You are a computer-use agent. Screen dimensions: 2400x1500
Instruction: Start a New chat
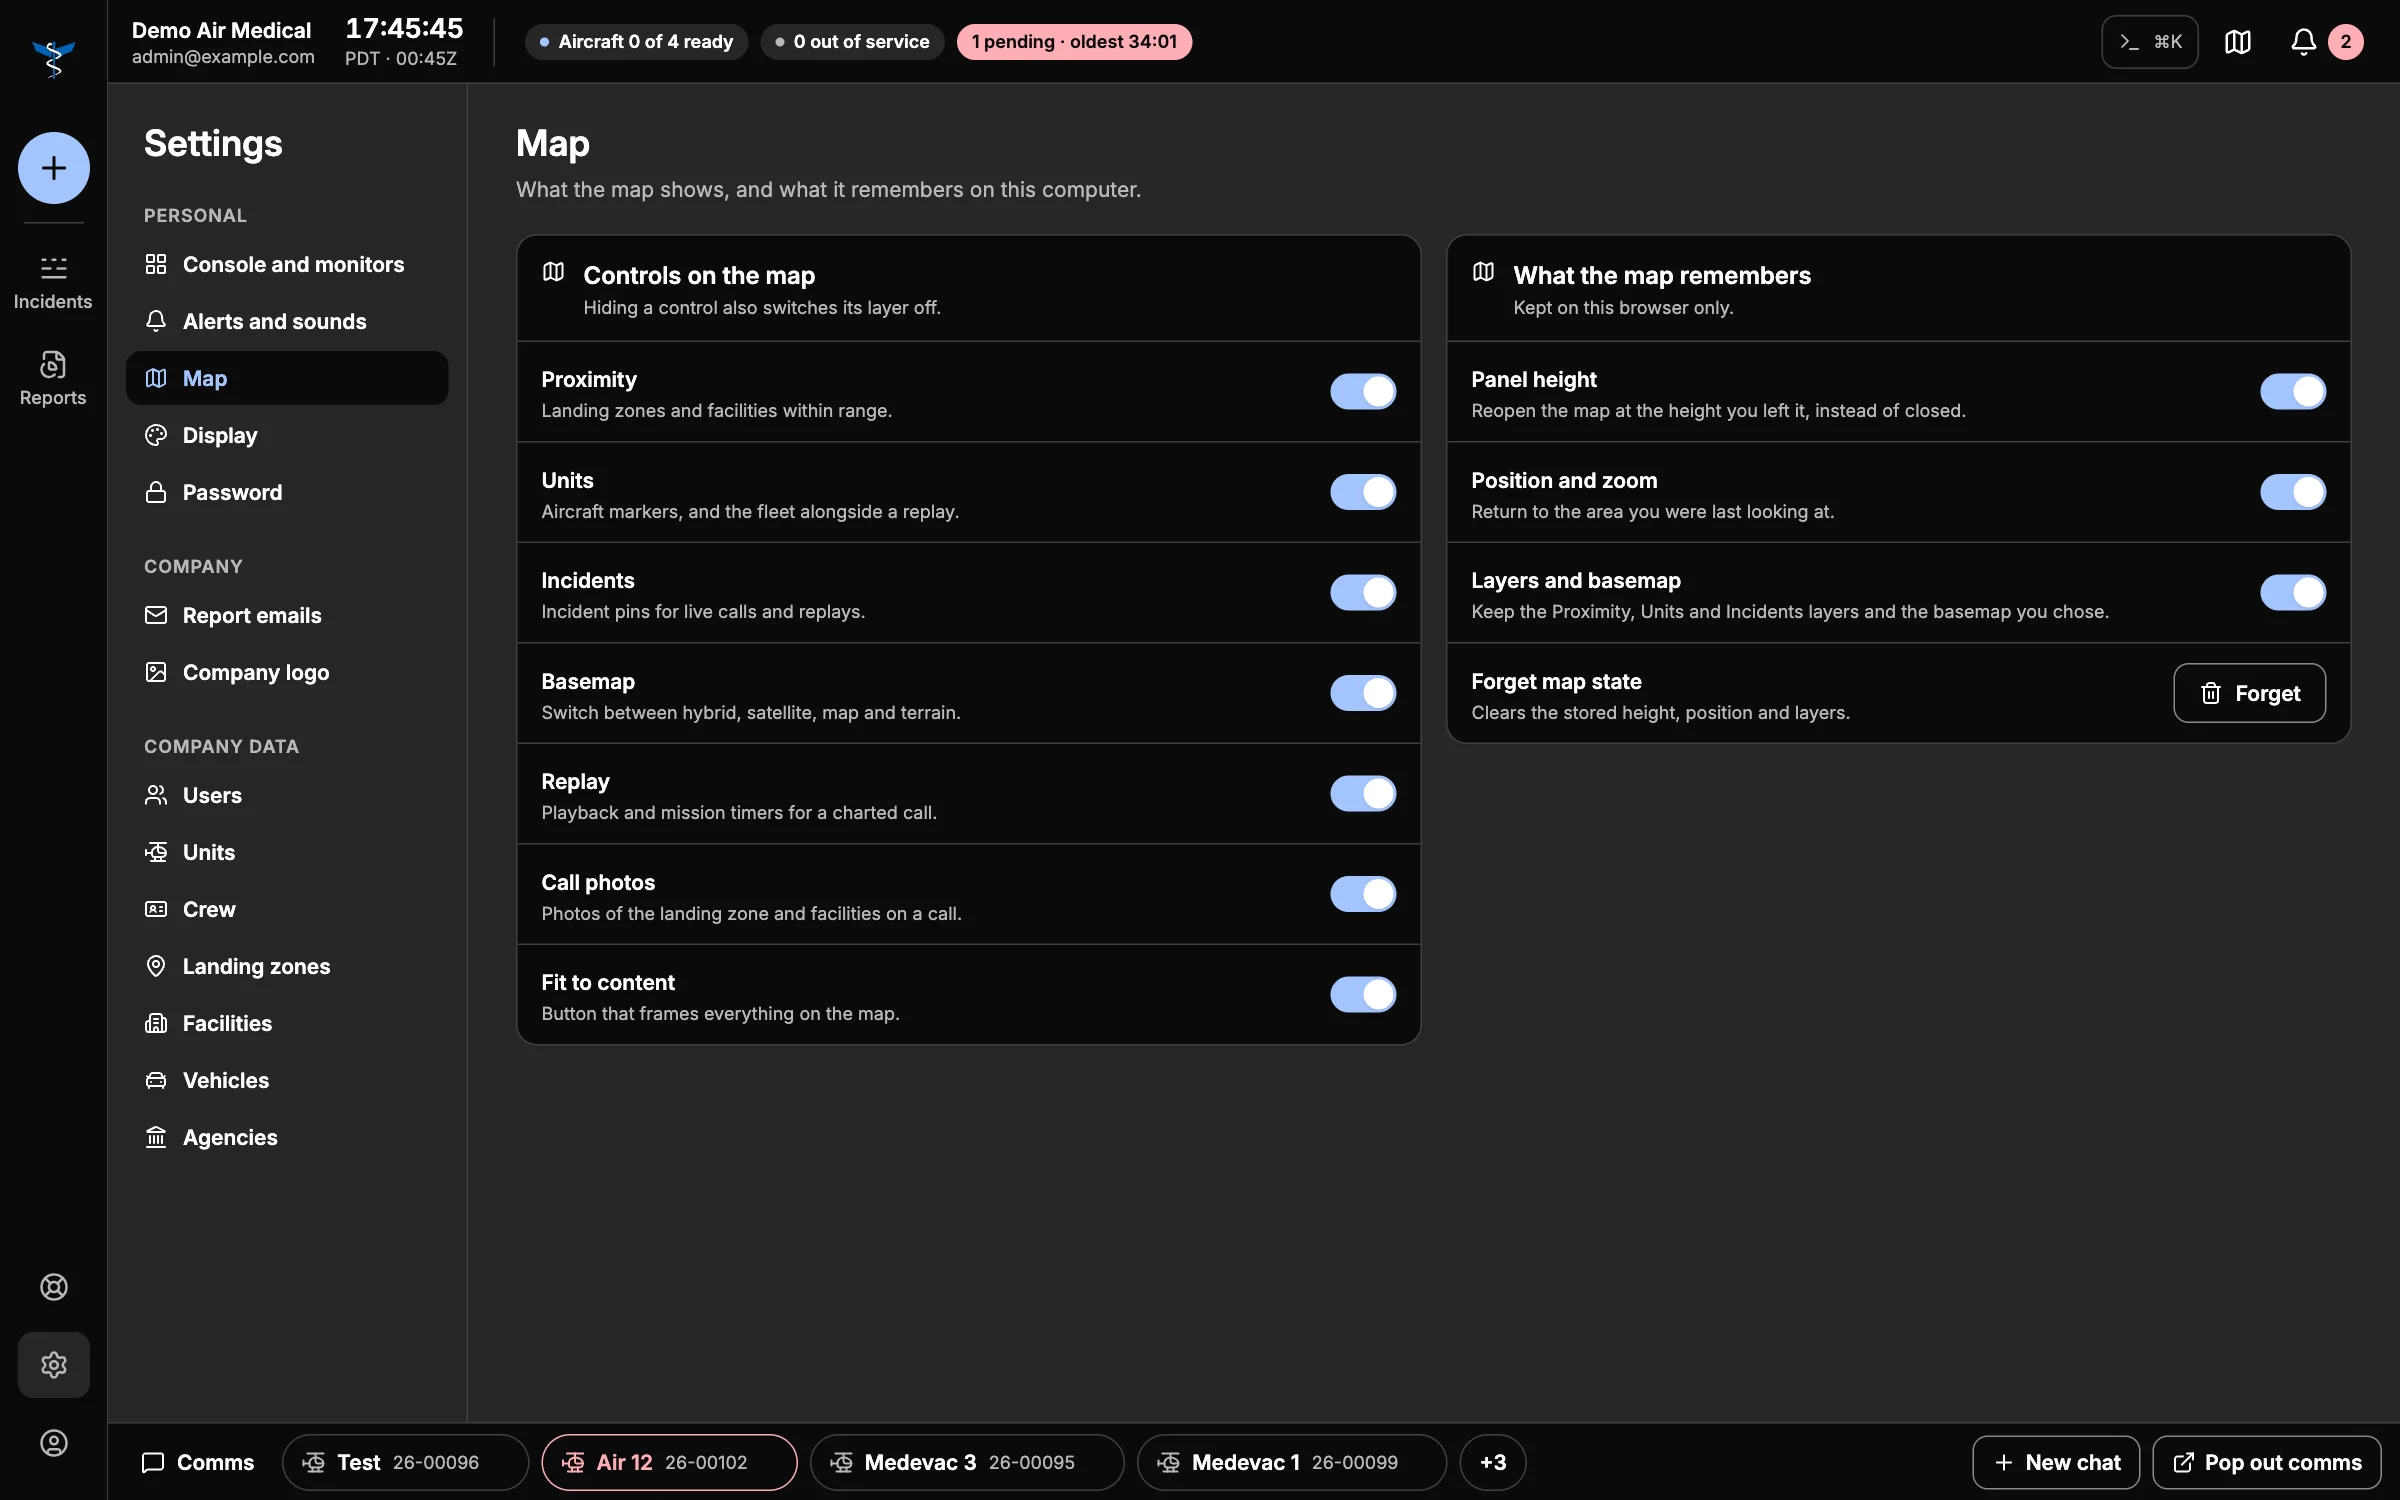click(x=2056, y=1462)
